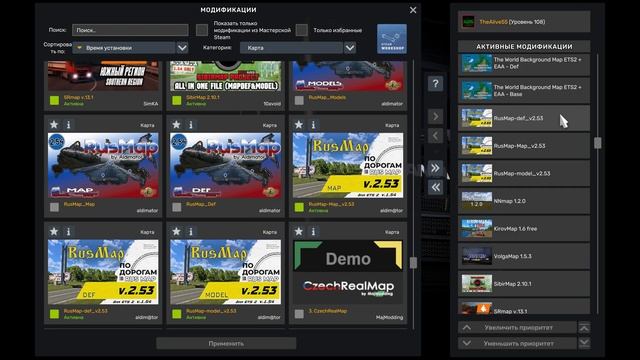The height and width of the screenshot is (360, 640).
Task: Click the RusMap_Def thumbnail image
Action: click(225, 165)
